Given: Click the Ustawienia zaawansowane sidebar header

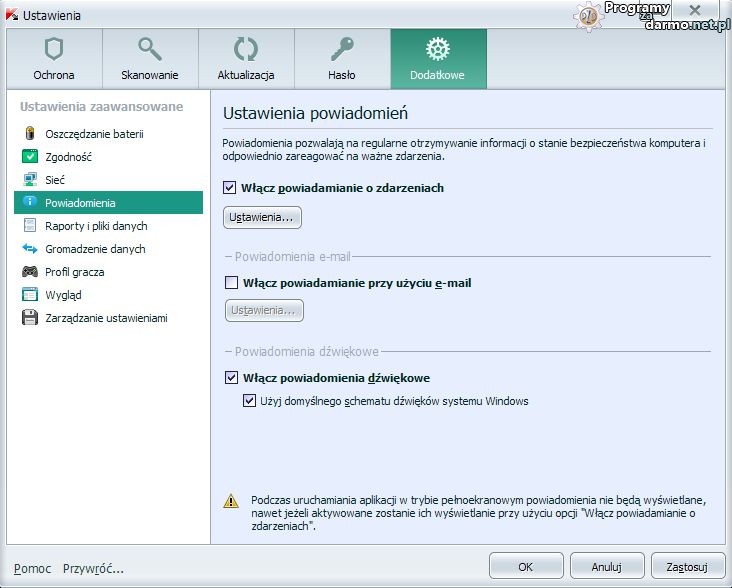Looking at the screenshot, I should 101,106.
